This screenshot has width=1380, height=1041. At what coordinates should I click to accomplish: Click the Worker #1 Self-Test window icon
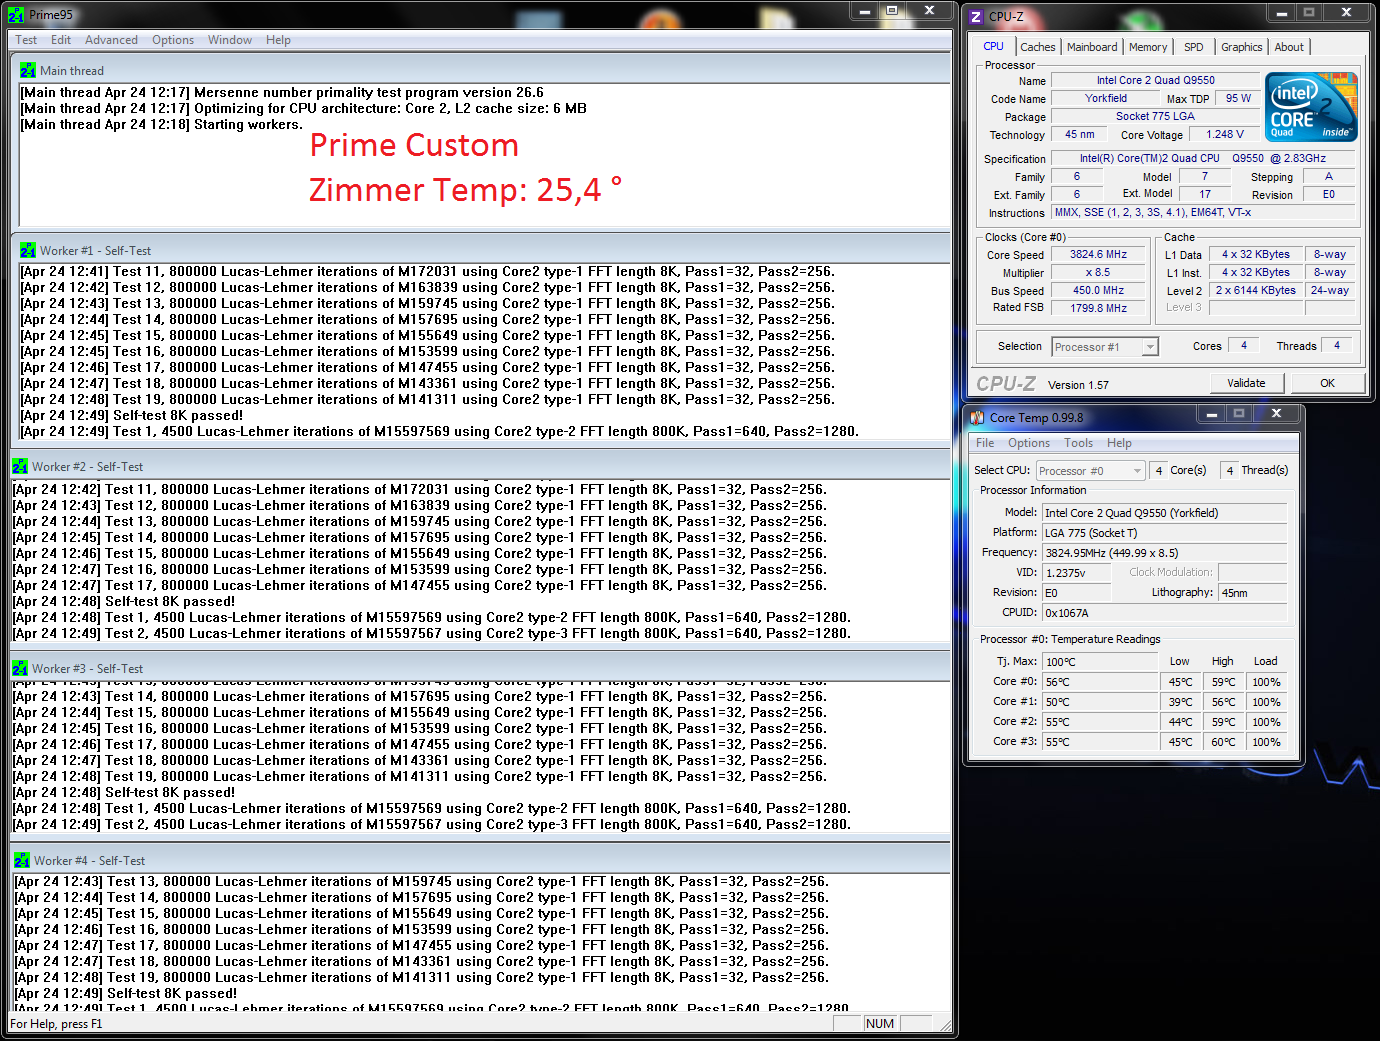click(27, 251)
